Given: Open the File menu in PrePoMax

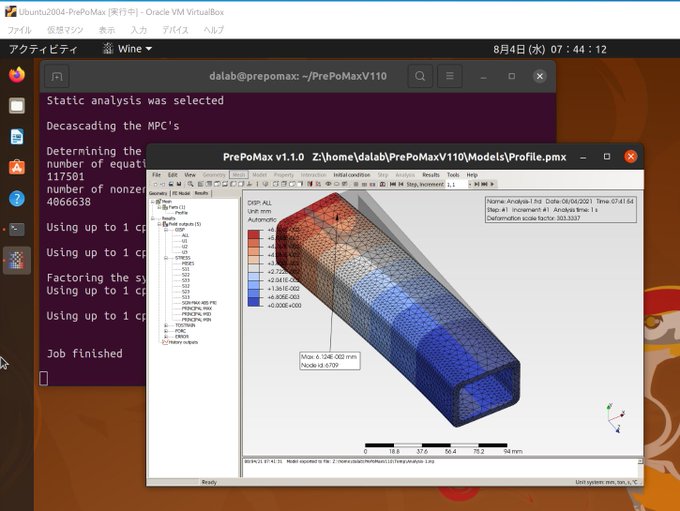Looking at the screenshot, I should (x=157, y=175).
